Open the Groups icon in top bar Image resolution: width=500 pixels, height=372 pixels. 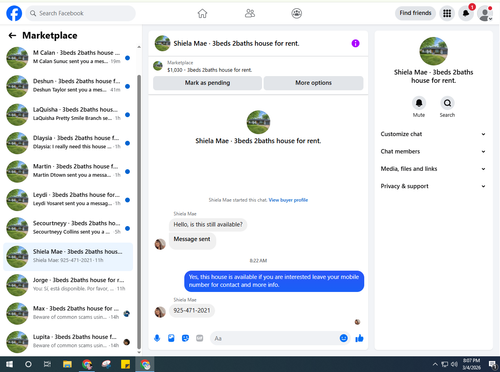click(x=296, y=13)
